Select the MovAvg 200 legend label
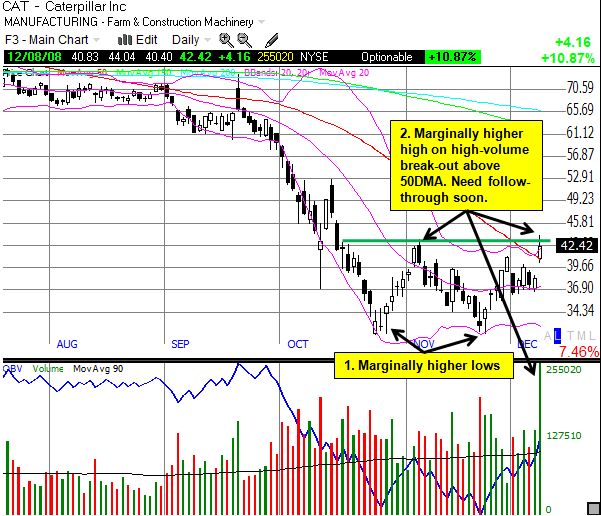601x516 pixels. click(207, 72)
